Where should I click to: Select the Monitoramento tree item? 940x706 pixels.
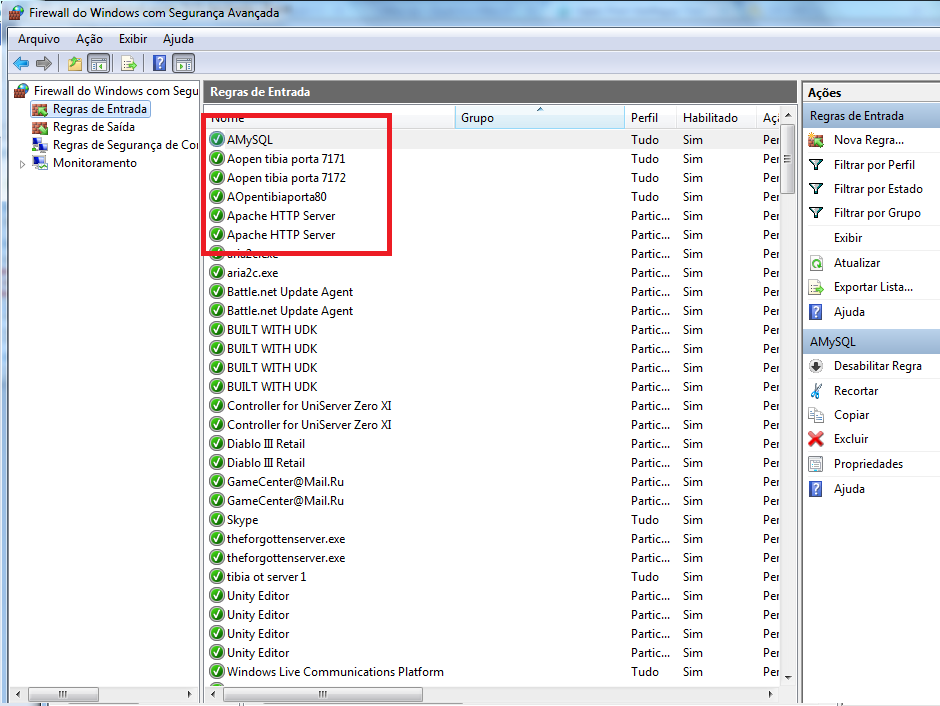click(x=95, y=163)
